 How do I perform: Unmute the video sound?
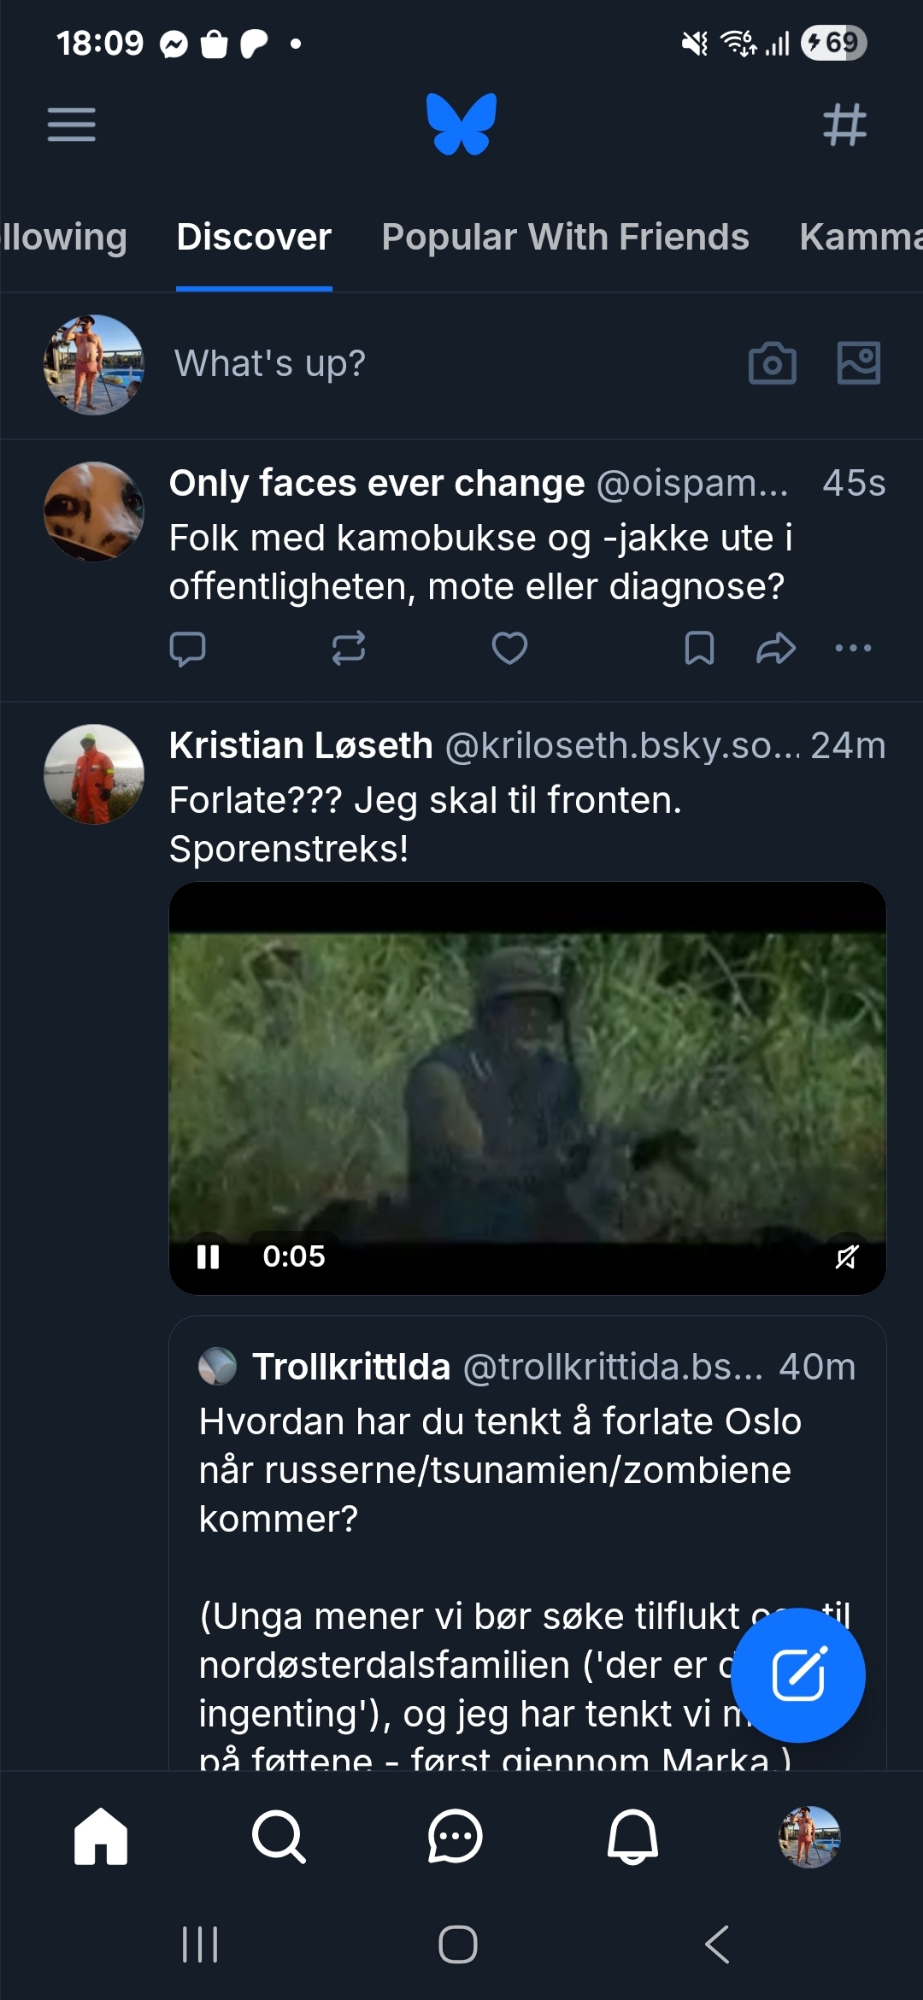tap(846, 1257)
